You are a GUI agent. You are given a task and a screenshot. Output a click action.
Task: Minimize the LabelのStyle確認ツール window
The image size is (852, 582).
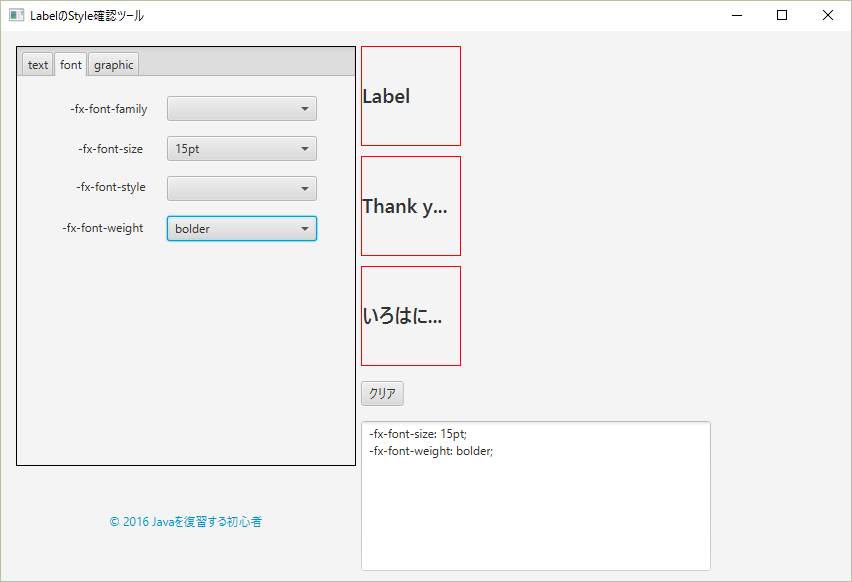click(737, 15)
